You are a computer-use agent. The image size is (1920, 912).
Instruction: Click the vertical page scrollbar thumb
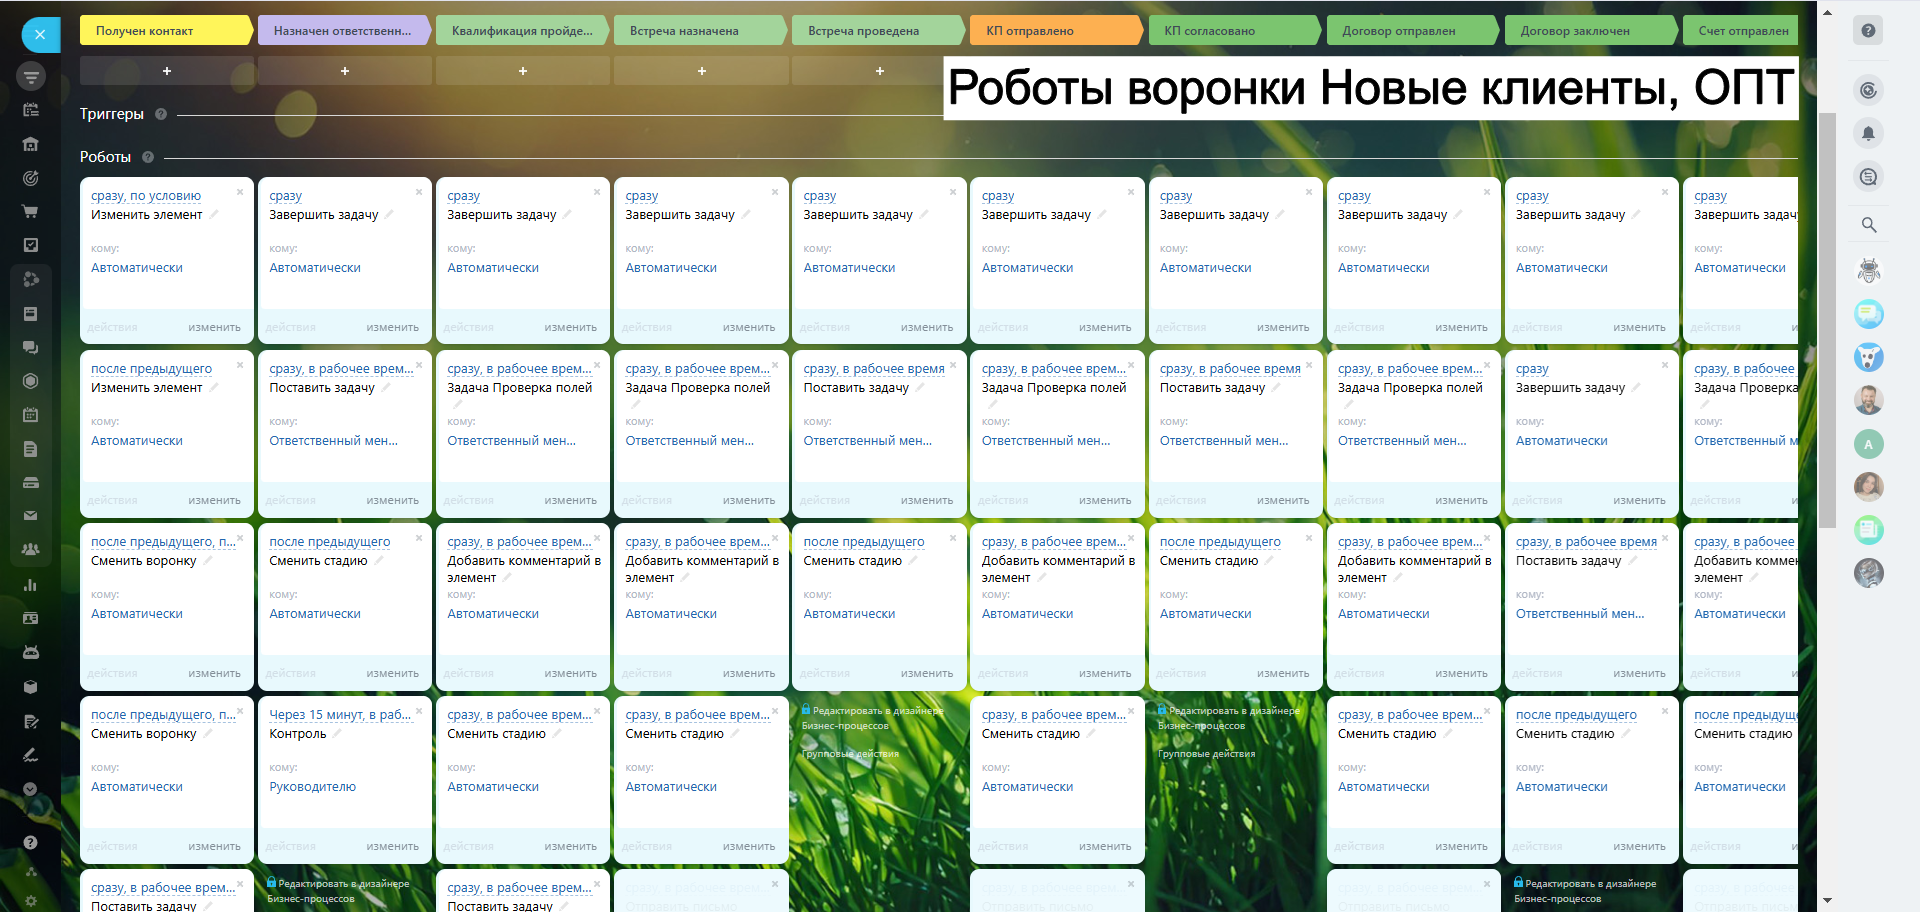pyautogui.click(x=1827, y=320)
